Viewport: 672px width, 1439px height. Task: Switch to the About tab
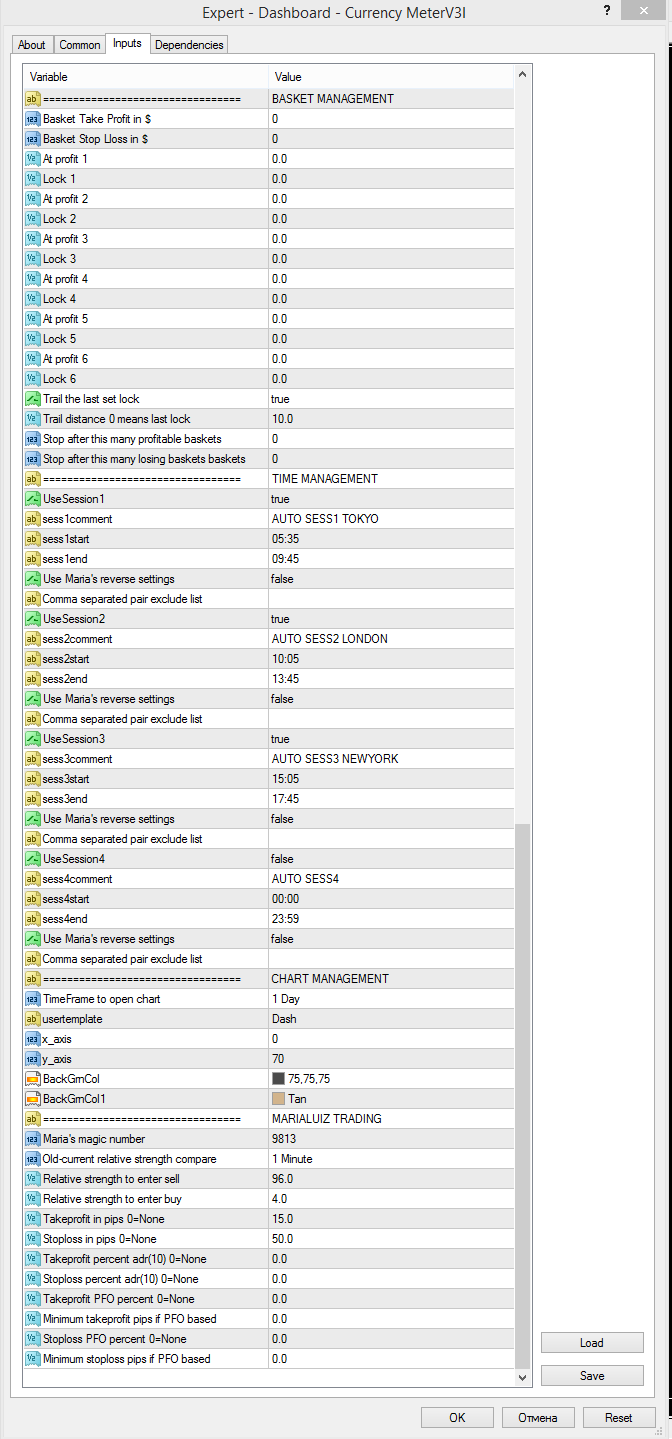[x=32, y=45]
